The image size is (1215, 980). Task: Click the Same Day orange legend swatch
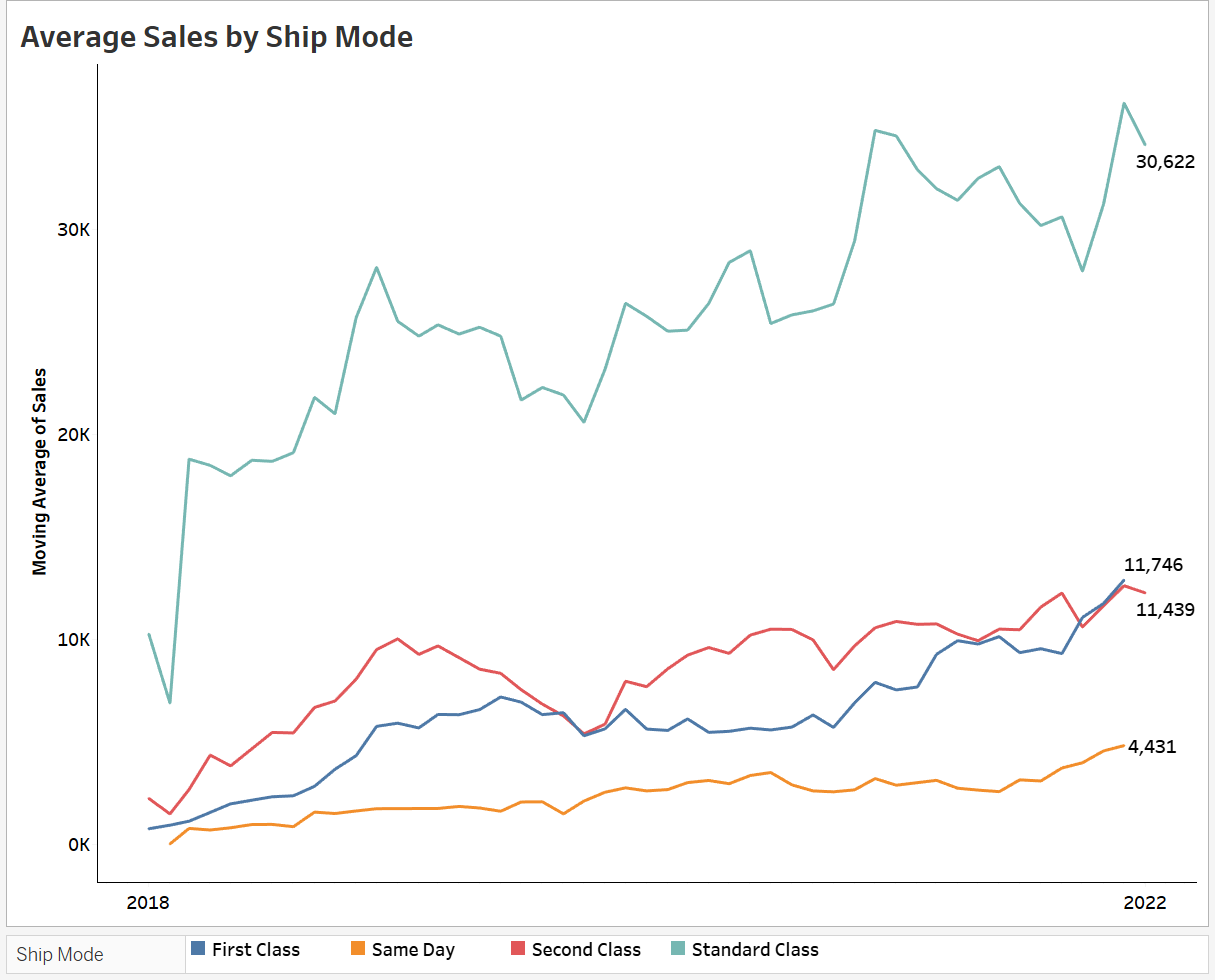[x=358, y=949]
